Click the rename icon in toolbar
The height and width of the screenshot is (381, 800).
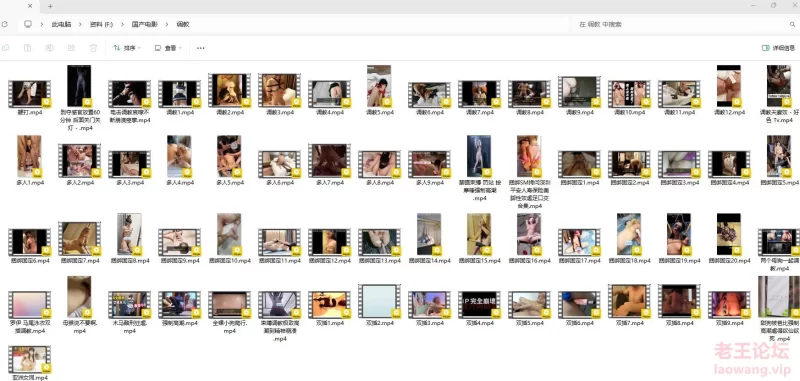(49, 48)
